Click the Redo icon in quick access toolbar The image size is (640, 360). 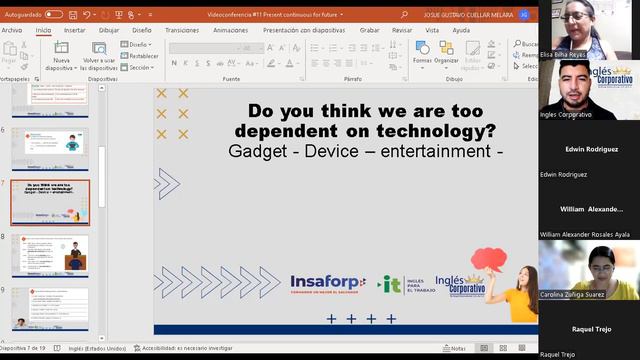(105, 15)
